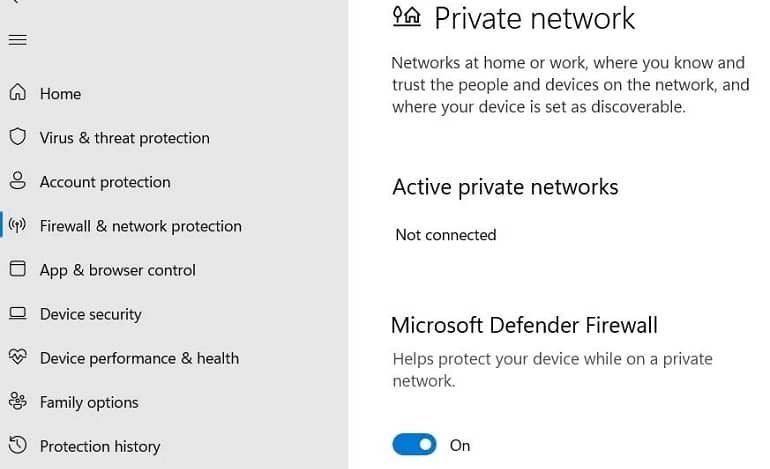Click the Device security laptop icon
Screen dimensions: 770x469
click(x=18, y=313)
